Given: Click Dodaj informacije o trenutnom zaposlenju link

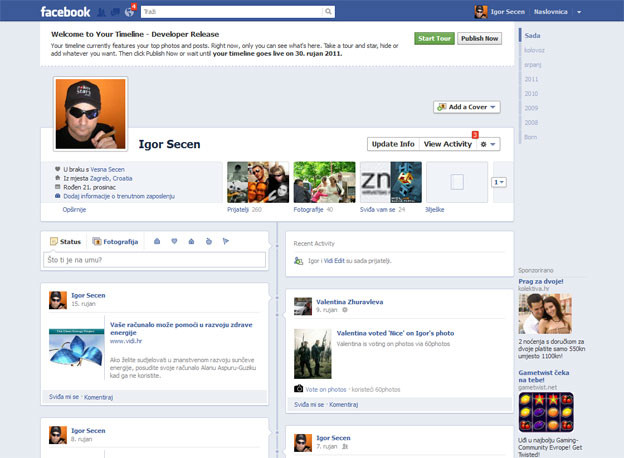Looking at the screenshot, I should click(x=119, y=196).
